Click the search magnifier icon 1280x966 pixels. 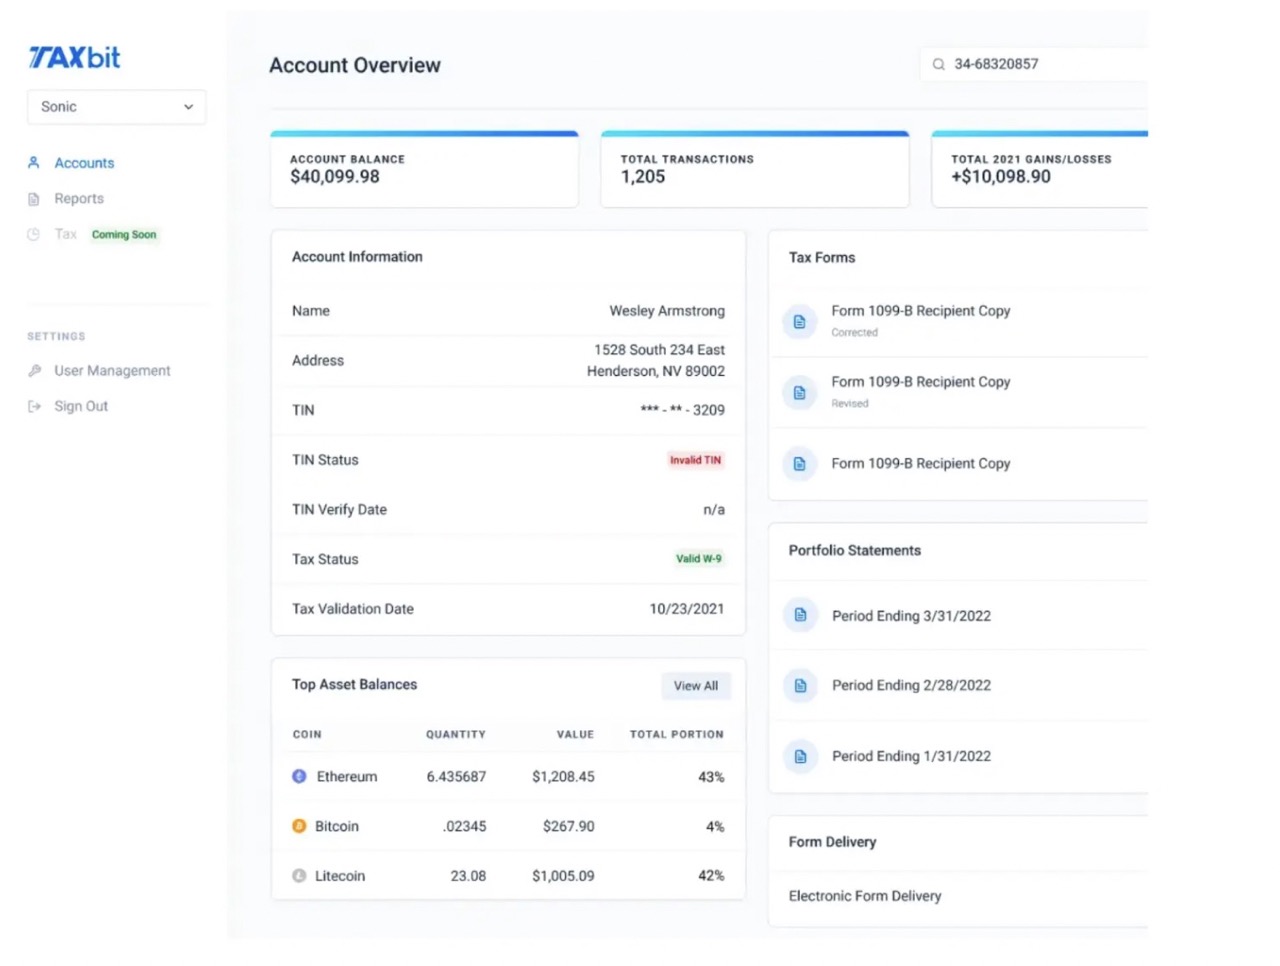point(938,63)
